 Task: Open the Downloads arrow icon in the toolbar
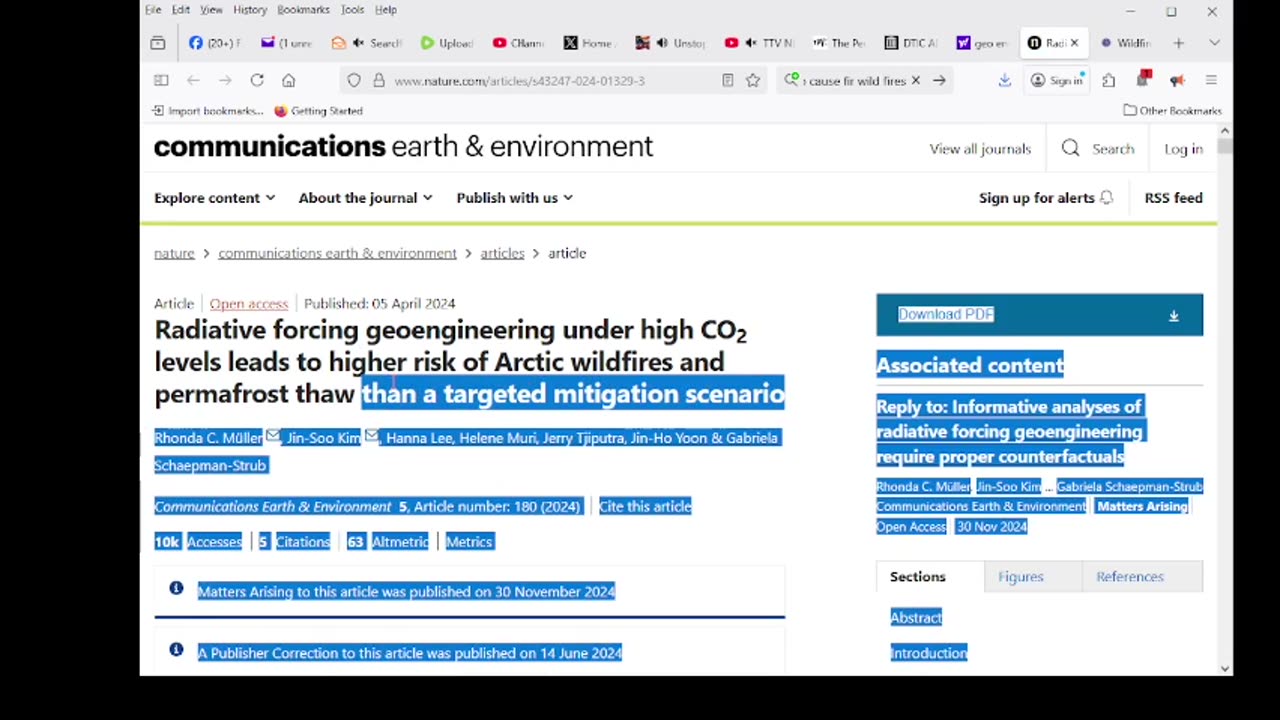point(1004,80)
